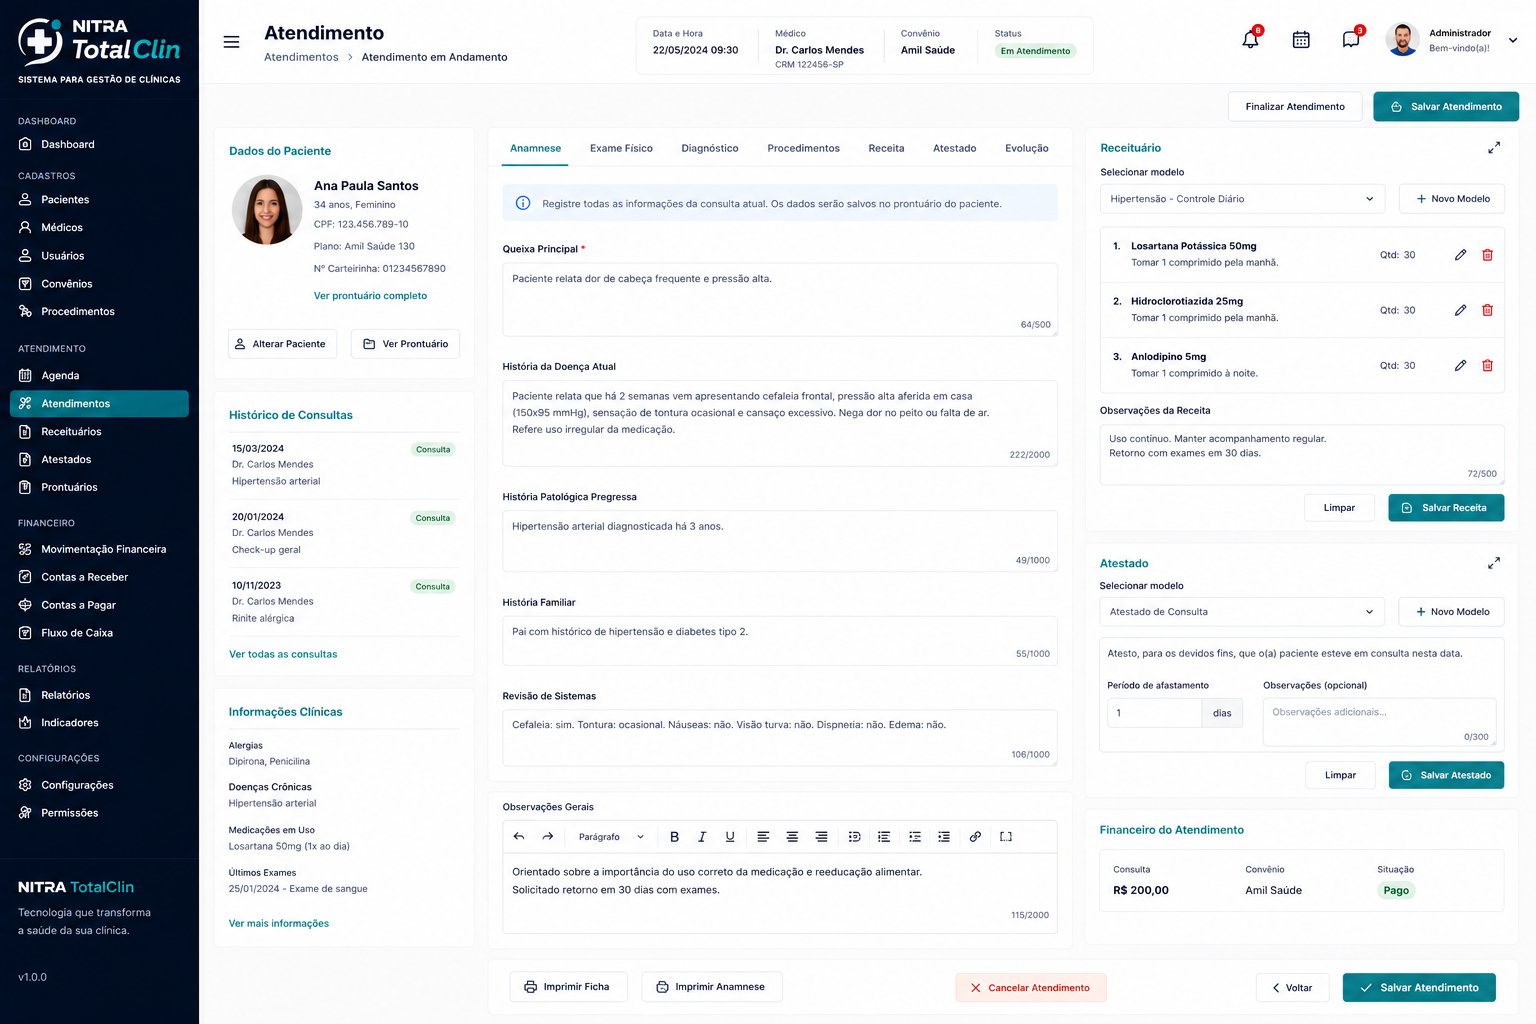Open the Hipertensão - Controle Diário model dropdown

click(1243, 199)
